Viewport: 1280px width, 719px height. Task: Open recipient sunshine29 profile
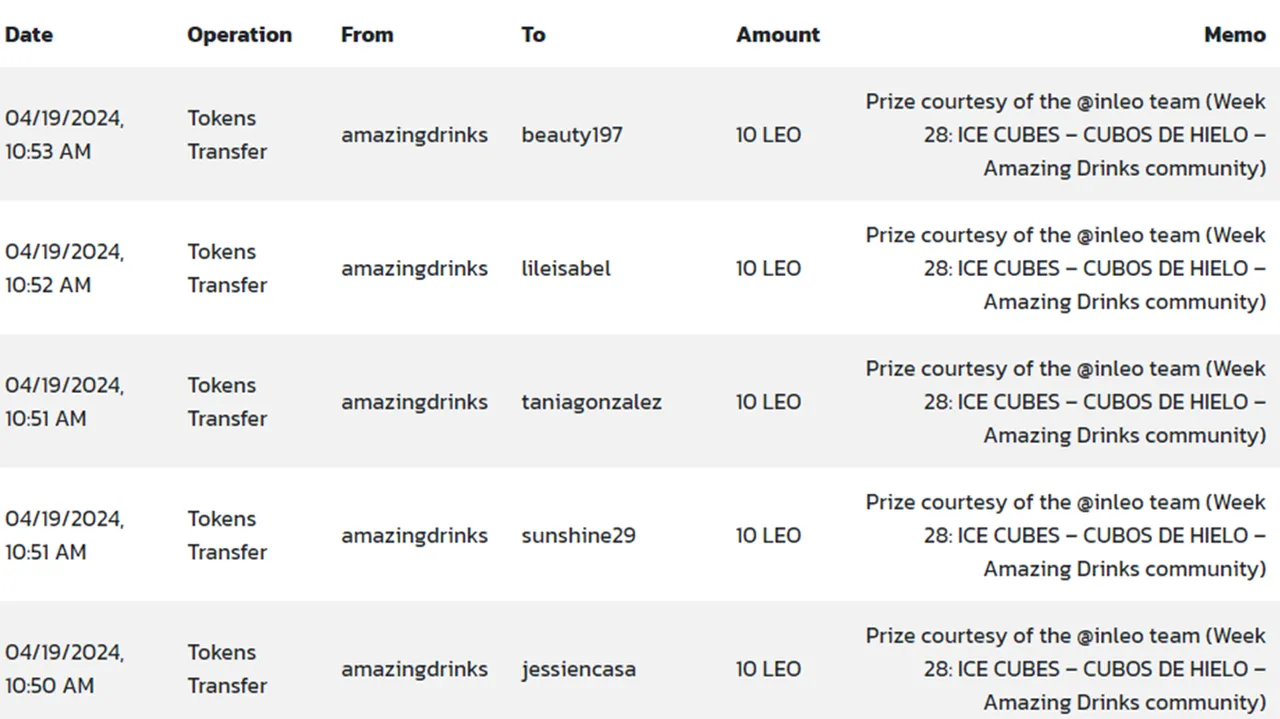578,535
